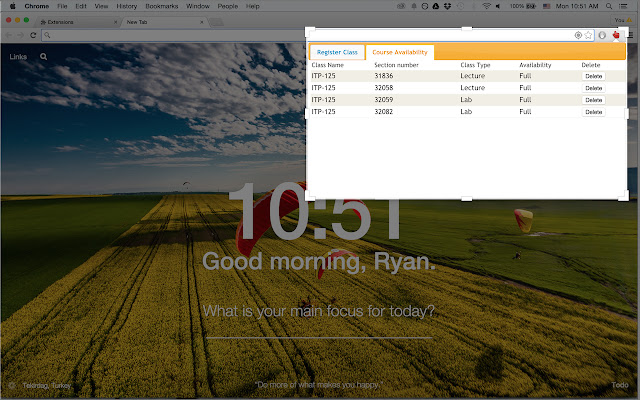
Task: Click the location target icon in address bar
Action: pyautogui.click(x=578, y=35)
